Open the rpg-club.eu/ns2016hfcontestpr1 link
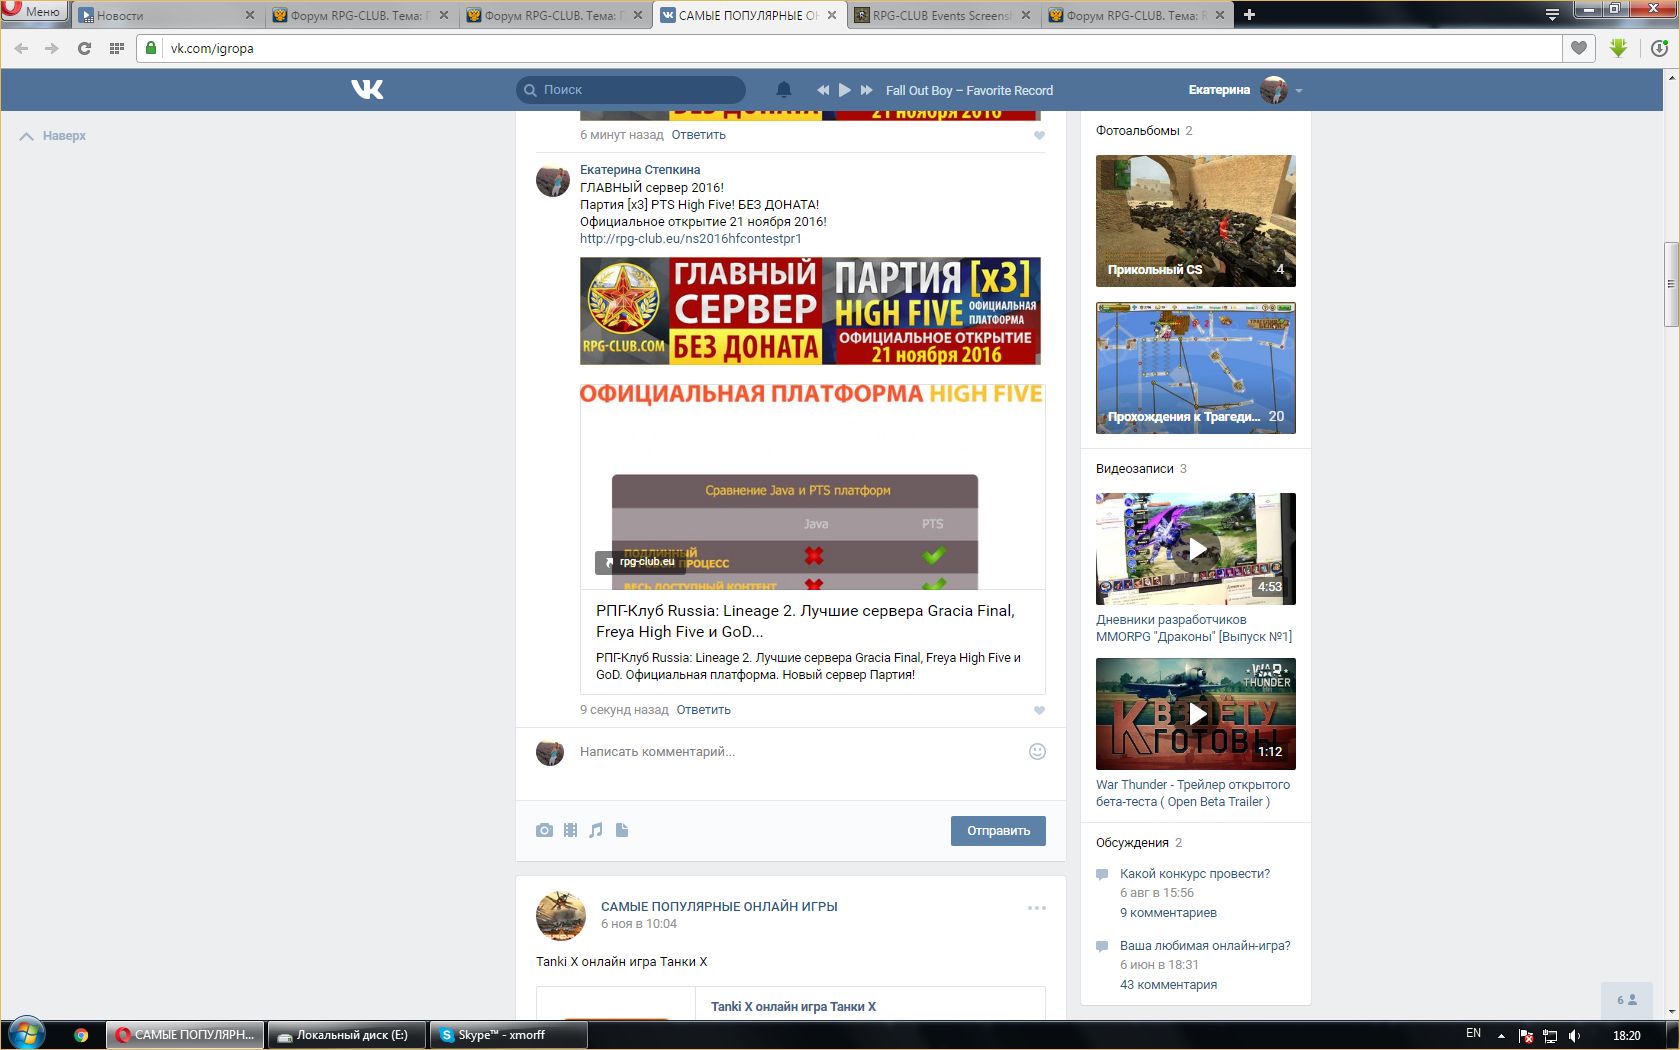The image size is (1680, 1050). click(x=690, y=239)
